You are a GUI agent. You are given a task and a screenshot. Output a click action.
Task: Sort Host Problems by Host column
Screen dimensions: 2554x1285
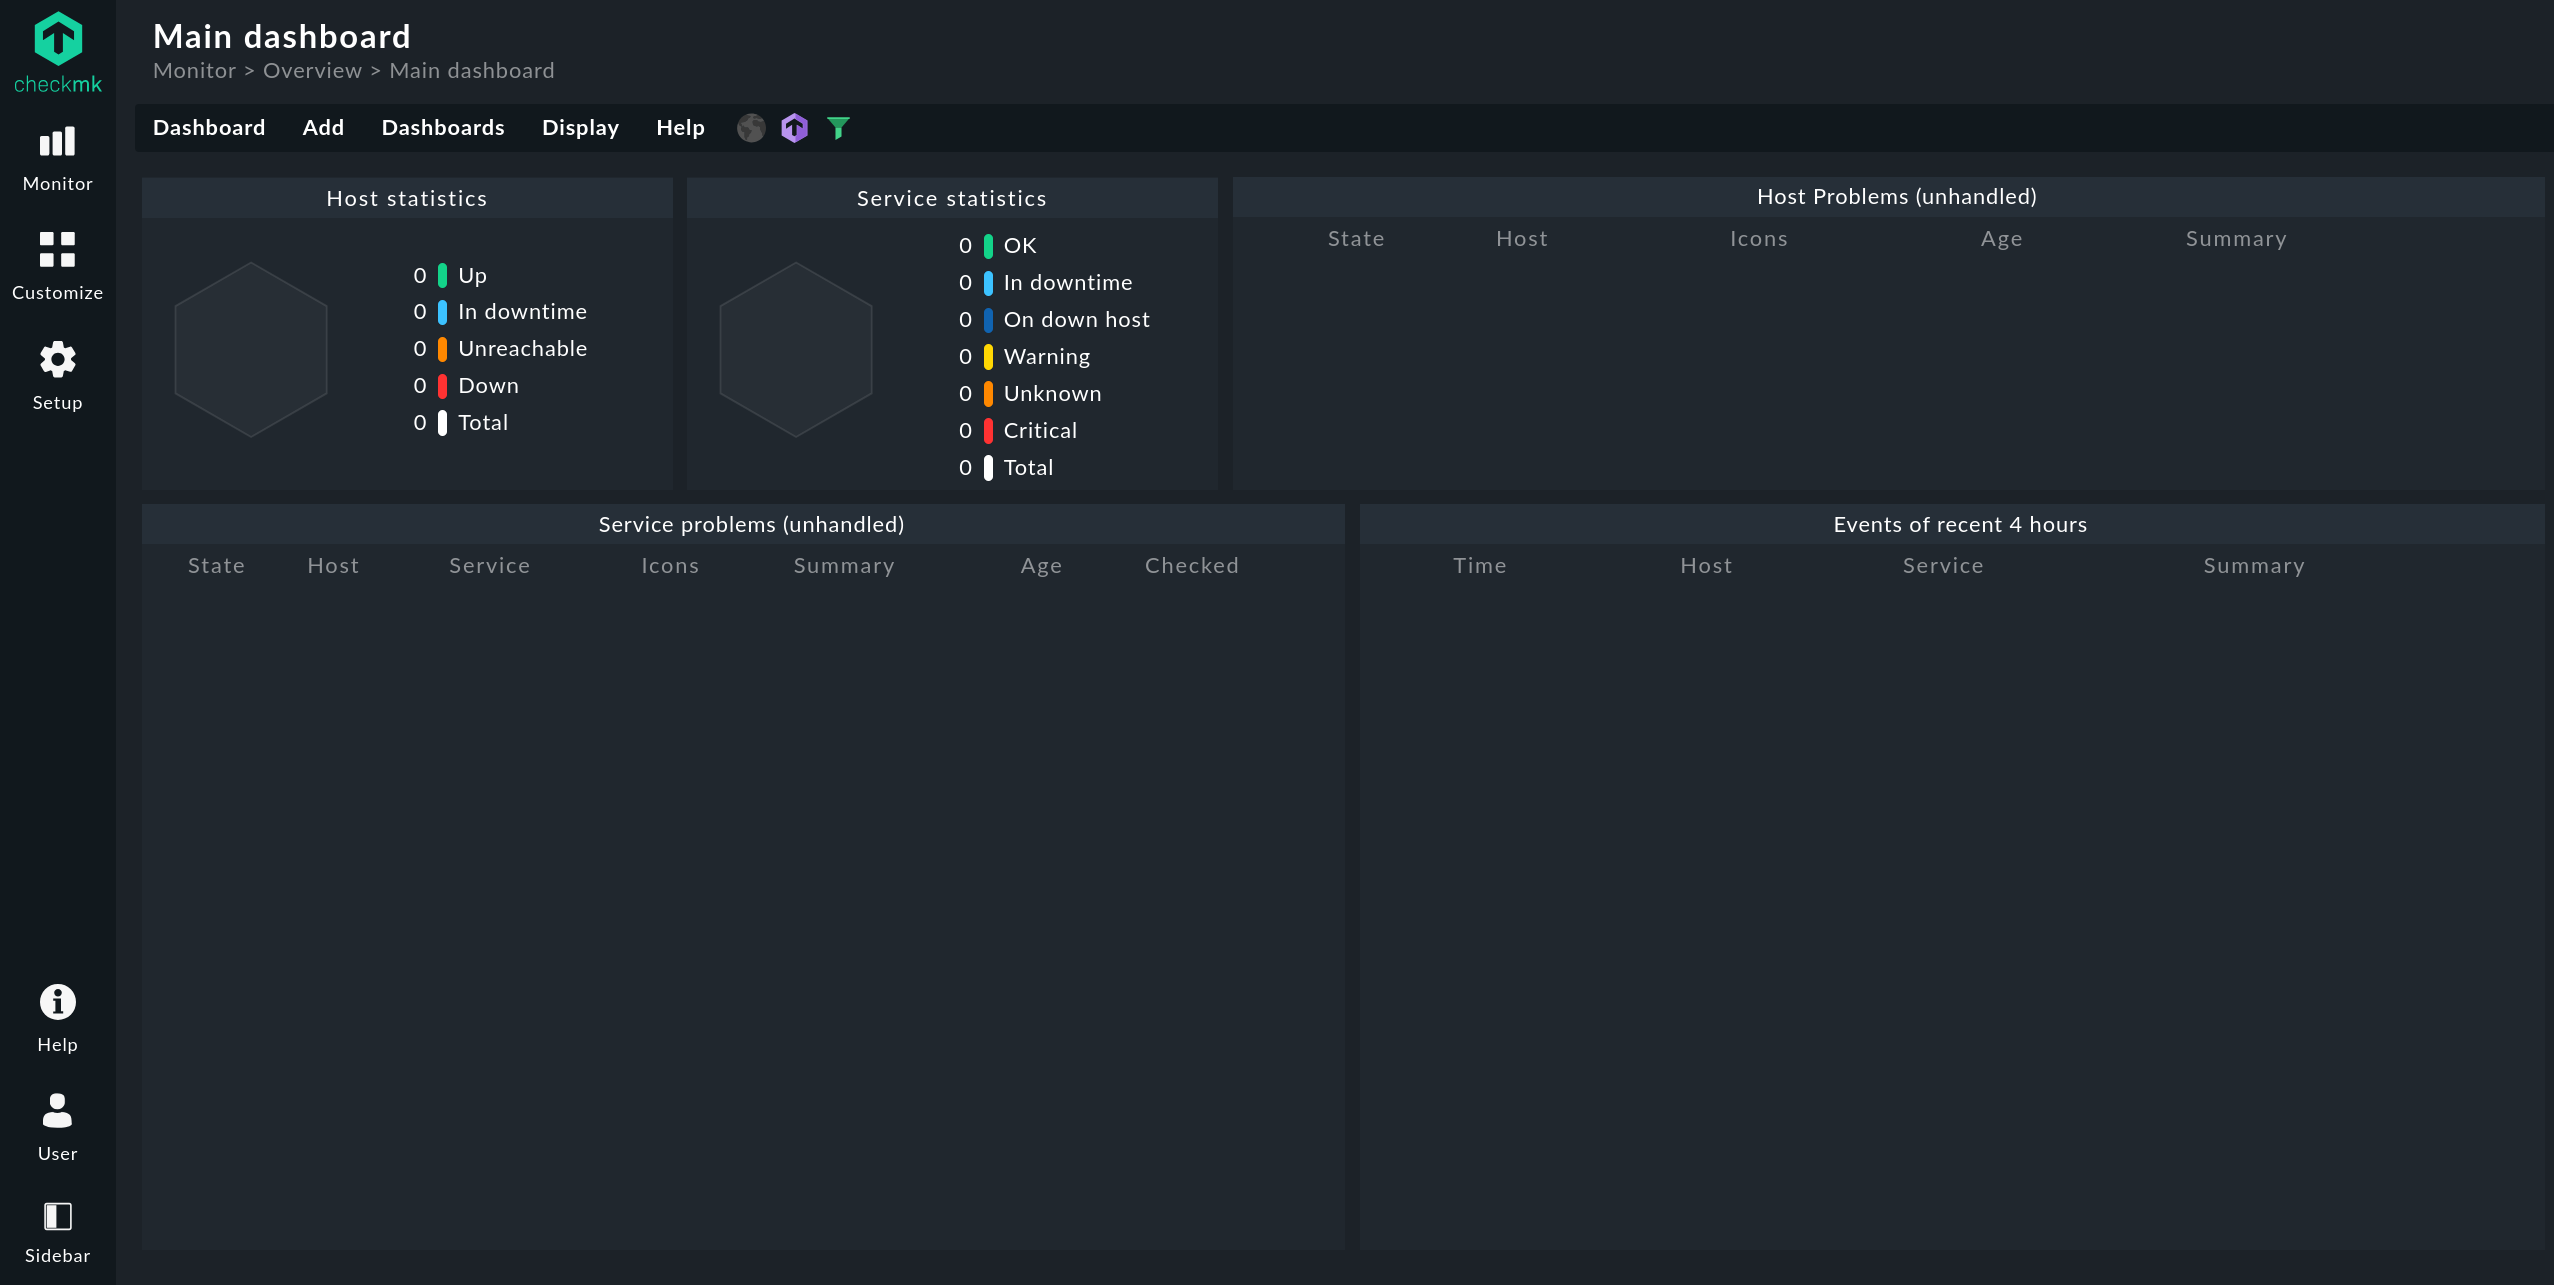[x=1522, y=239]
